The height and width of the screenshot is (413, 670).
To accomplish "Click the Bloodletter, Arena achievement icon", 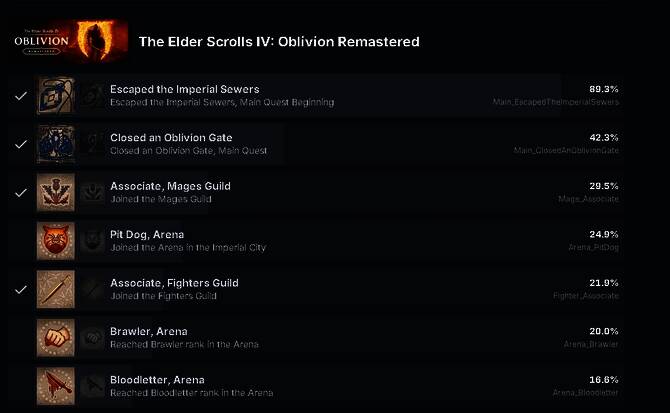I will [55, 386].
